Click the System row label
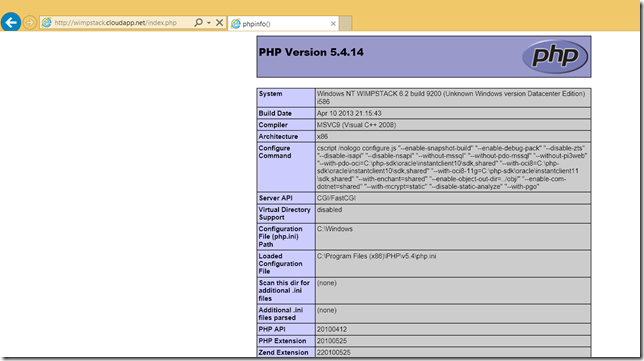Viewport: 644px width, 361px height. pyautogui.click(x=271, y=94)
